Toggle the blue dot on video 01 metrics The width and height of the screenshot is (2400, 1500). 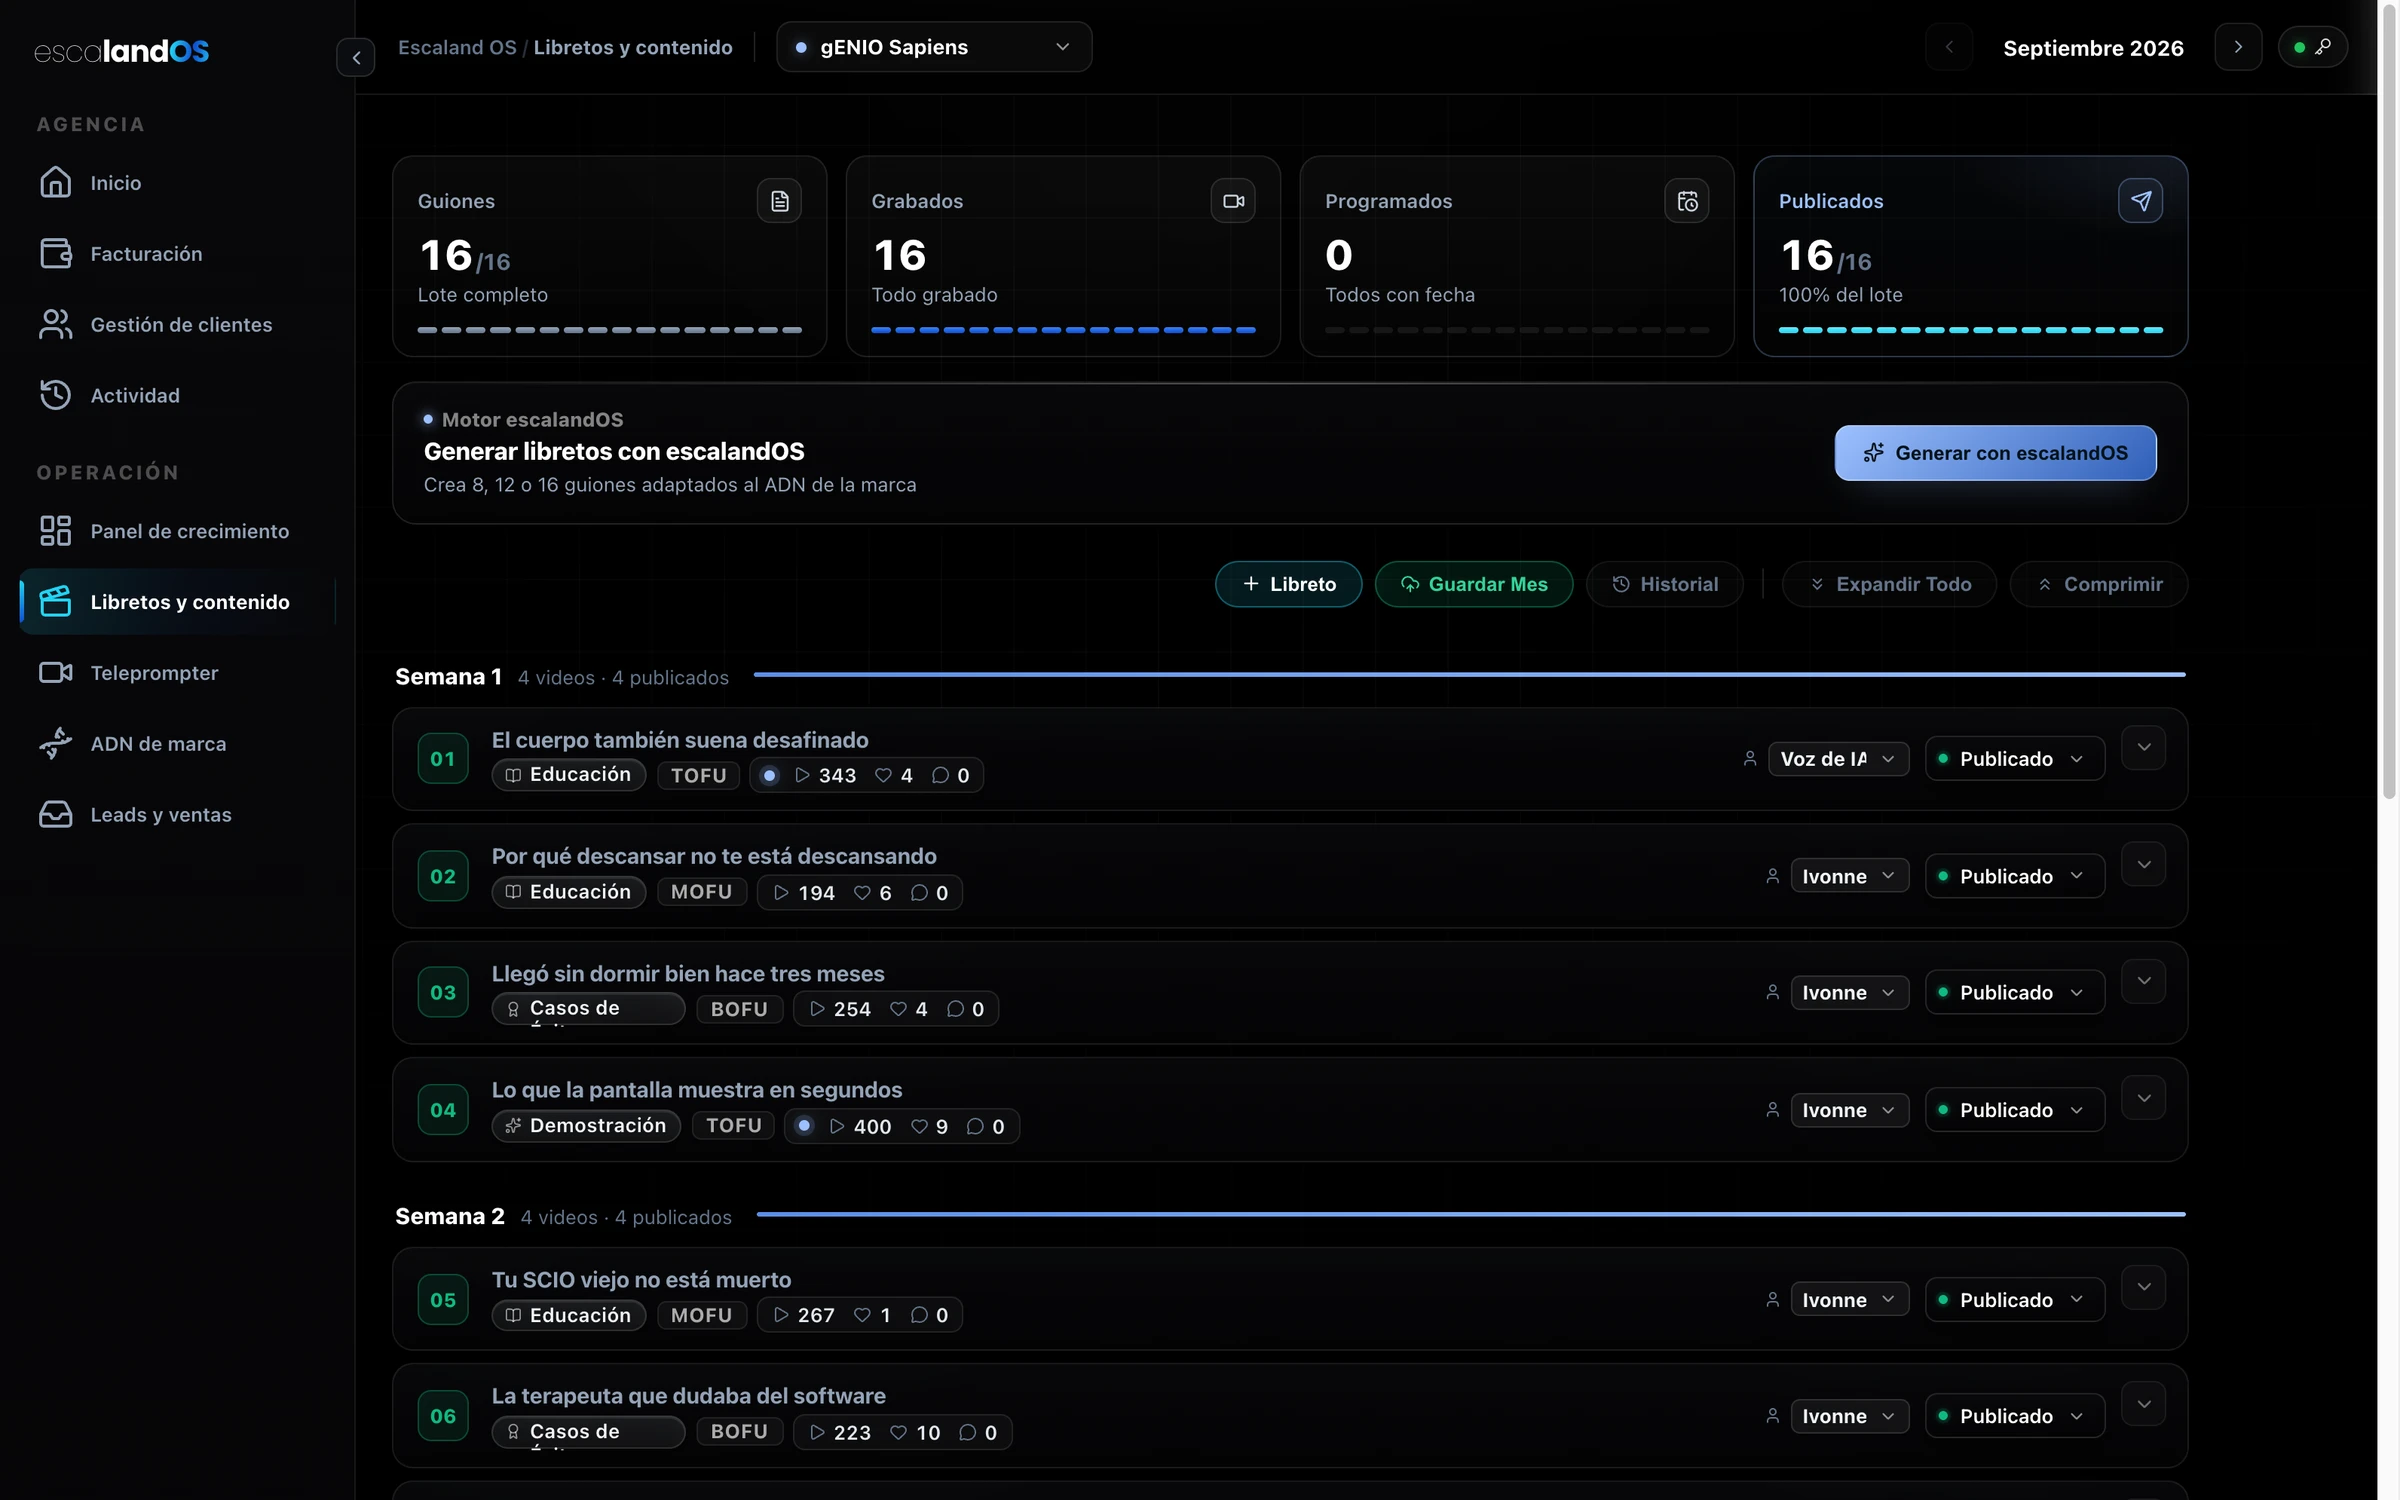tap(769, 775)
